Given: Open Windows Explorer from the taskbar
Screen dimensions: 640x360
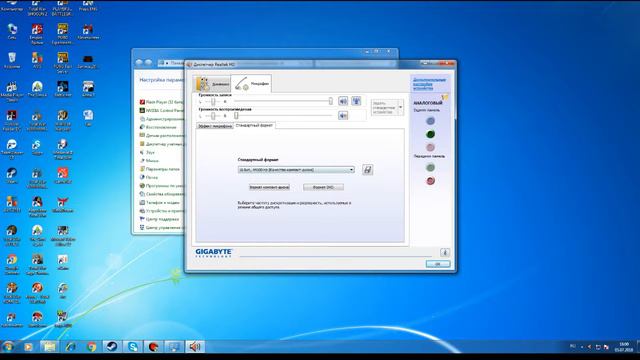Looking at the screenshot, I should point(49,347).
